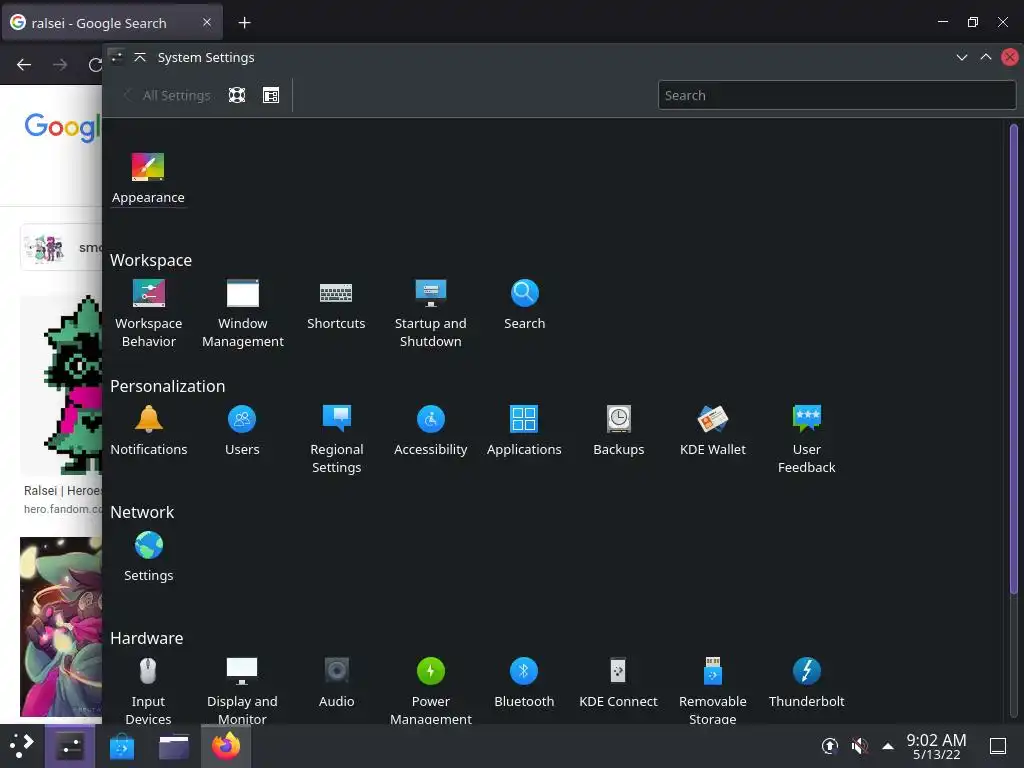Open the application launcher in taskbar
Screen dimensions: 1024x768
point(22,745)
